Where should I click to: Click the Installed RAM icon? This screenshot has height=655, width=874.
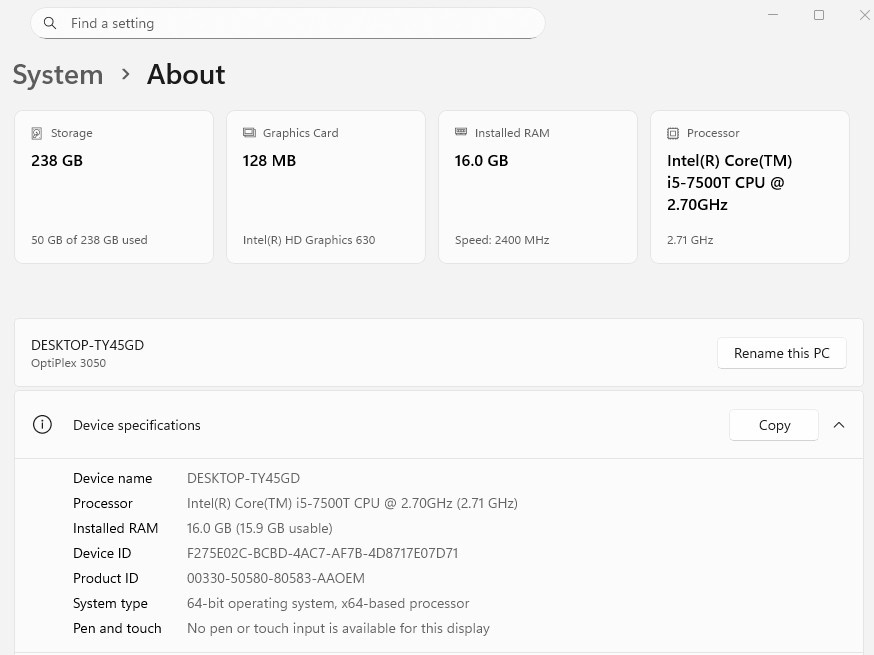click(461, 132)
